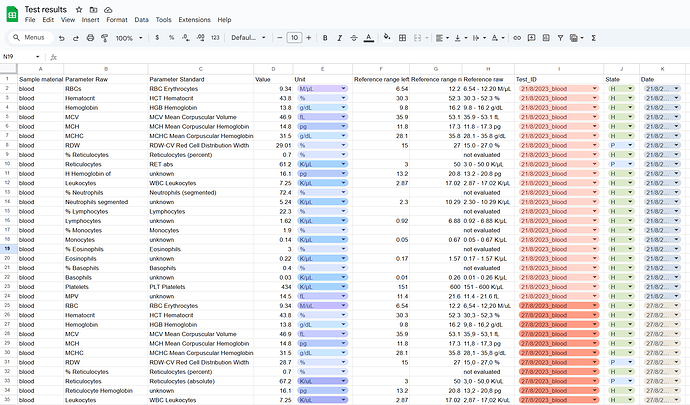The width and height of the screenshot is (690, 405).
Task: Open the Extensions menu
Action: coord(195,20)
